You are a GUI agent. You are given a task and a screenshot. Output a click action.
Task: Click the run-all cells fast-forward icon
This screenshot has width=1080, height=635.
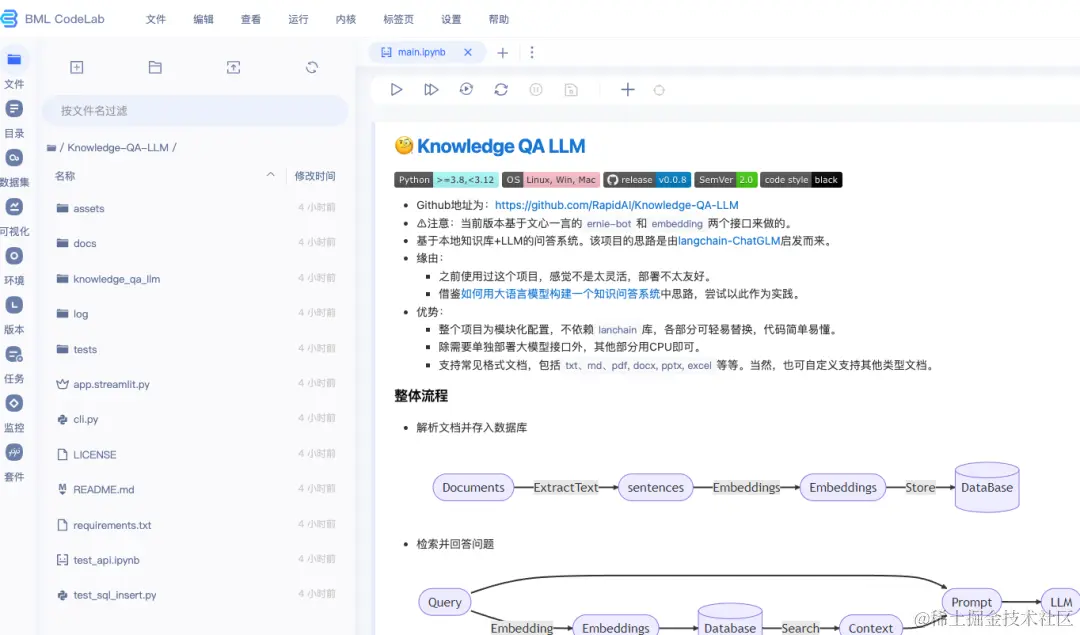[431, 90]
